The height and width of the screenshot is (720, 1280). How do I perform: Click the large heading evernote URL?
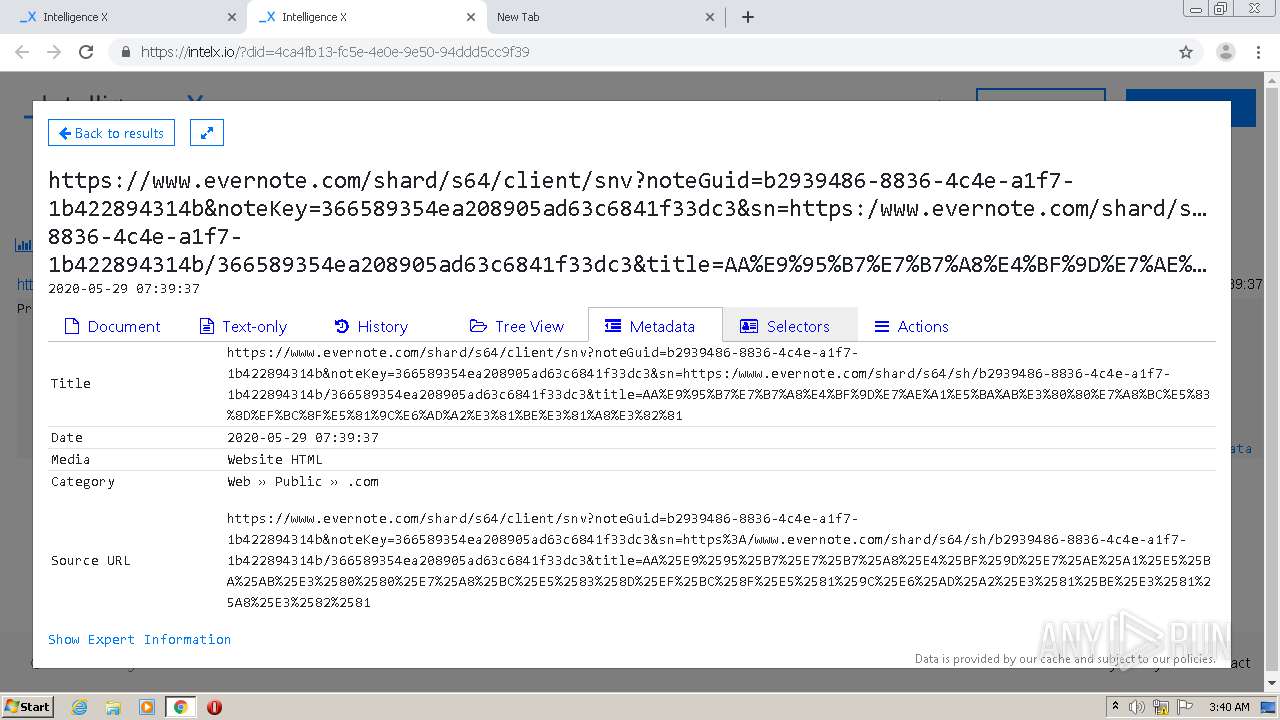(628, 222)
